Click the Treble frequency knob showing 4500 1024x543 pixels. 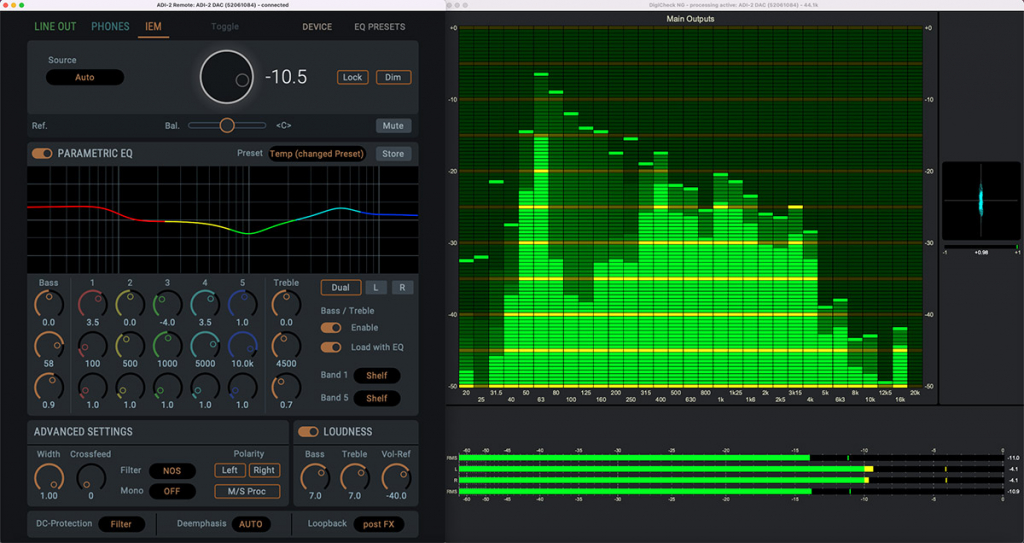click(x=286, y=345)
